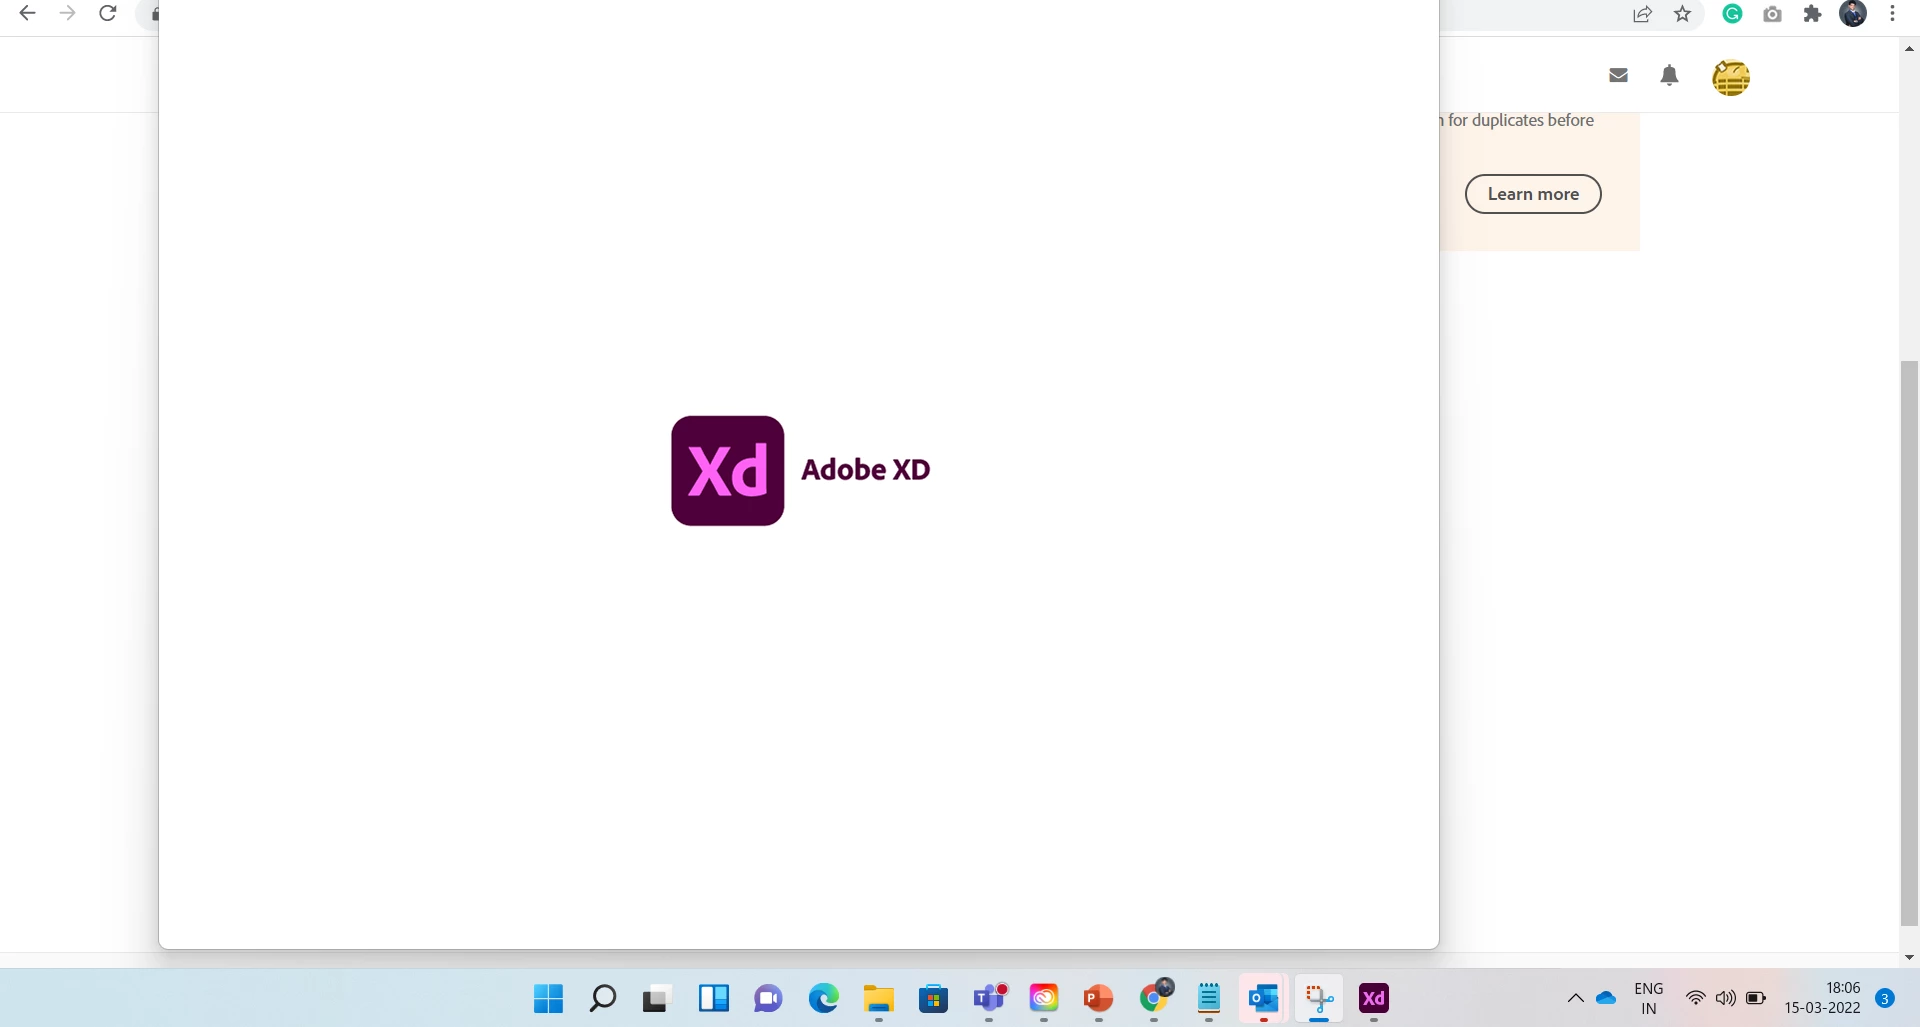Open Adobe Creative Cloud from taskbar
The image size is (1920, 1027).
pos(1044,998)
